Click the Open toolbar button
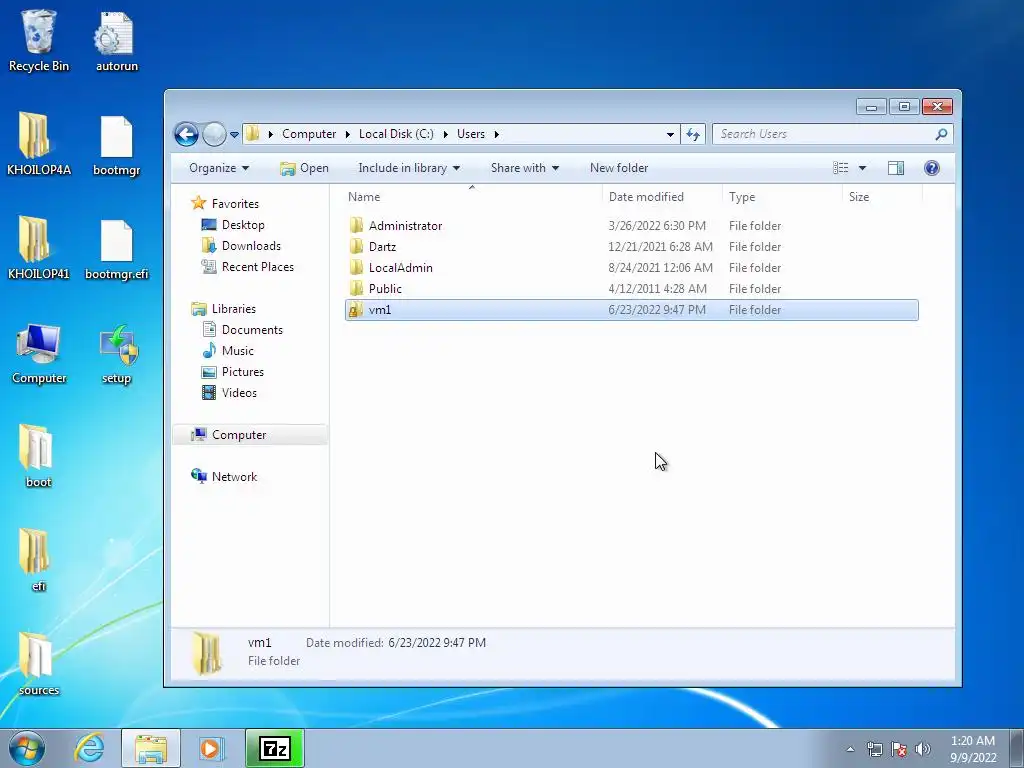The height and width of the screenshot is (768, 1024). 304,168
